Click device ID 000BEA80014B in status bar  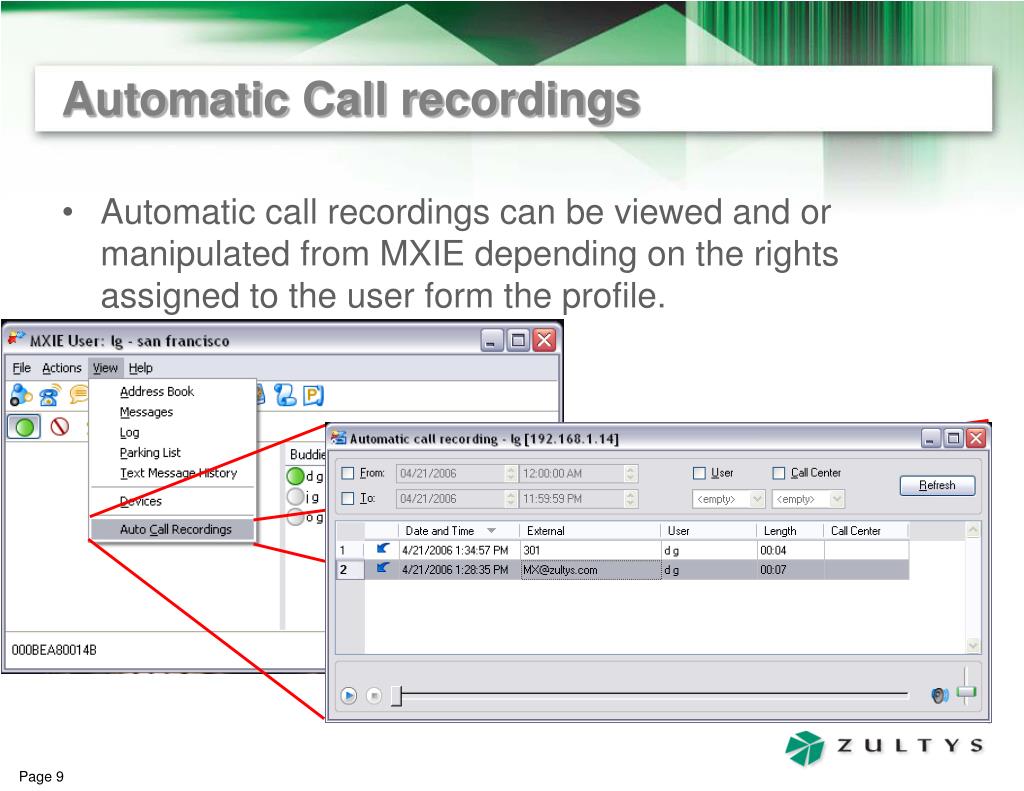click(54, 650)
